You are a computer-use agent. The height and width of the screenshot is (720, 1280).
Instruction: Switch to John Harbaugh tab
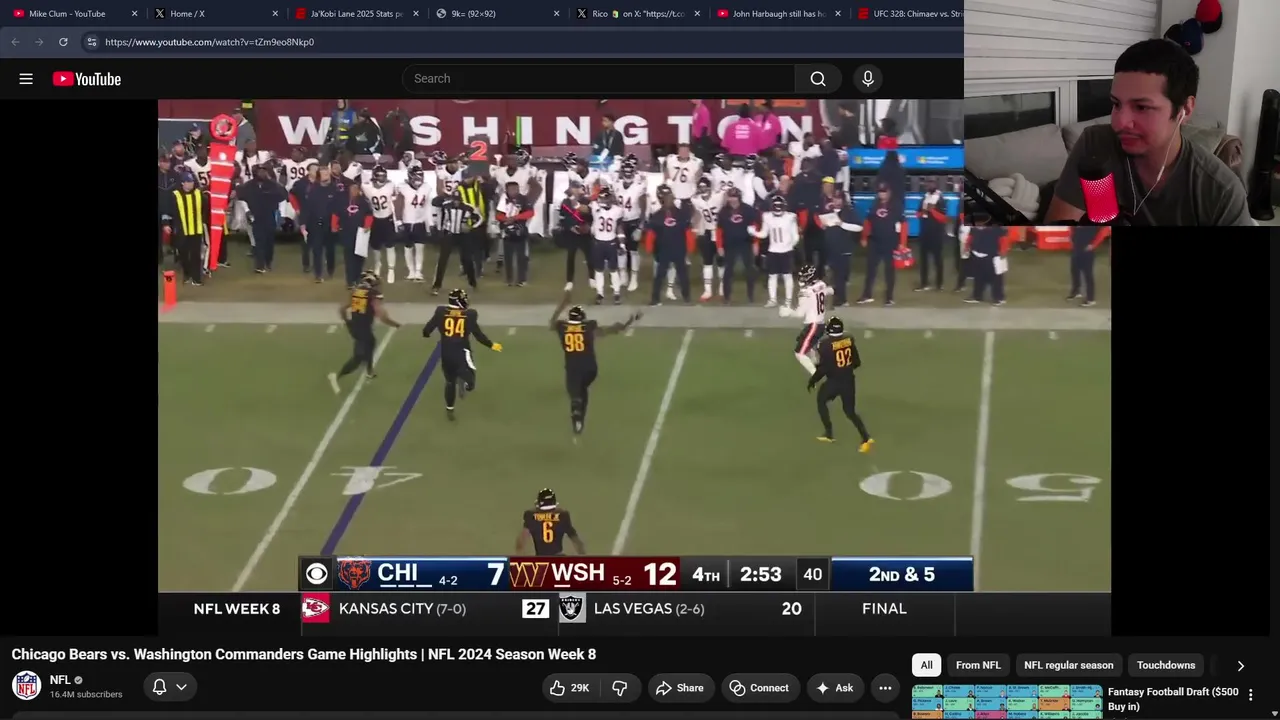[780, 14]
